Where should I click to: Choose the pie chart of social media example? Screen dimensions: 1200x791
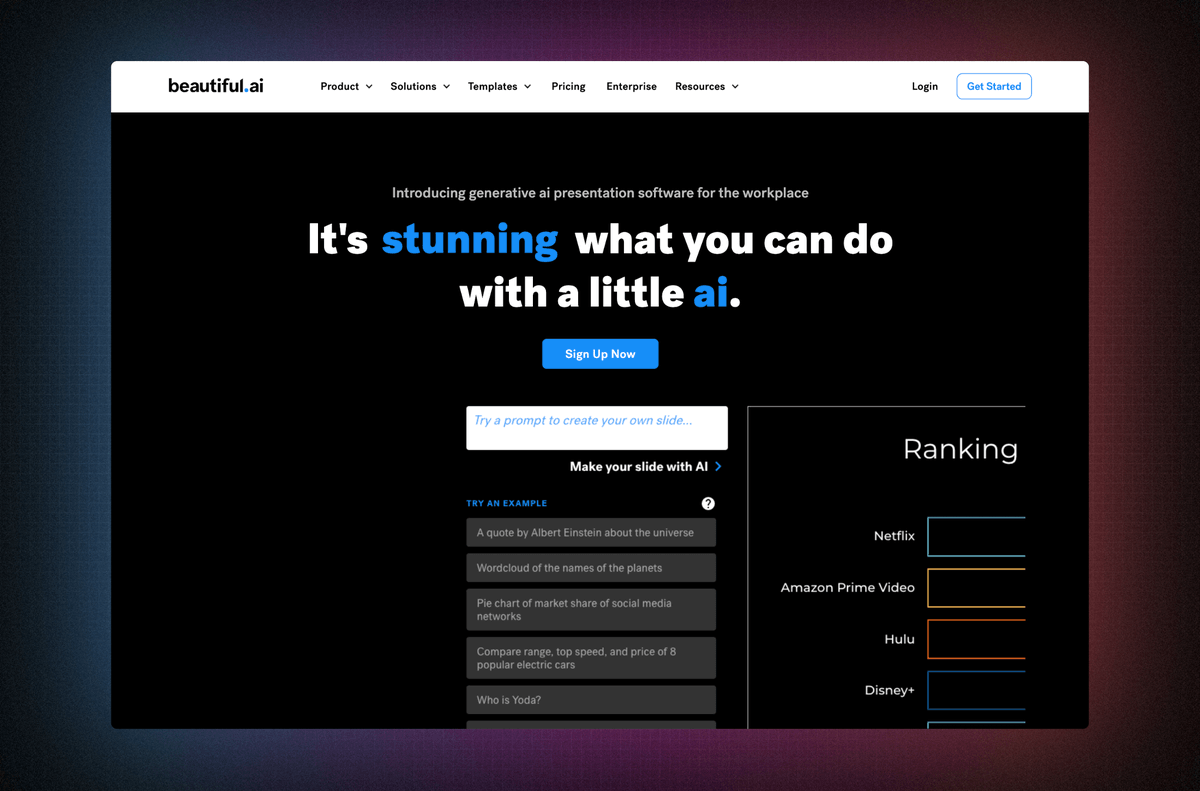click(591, 610)
